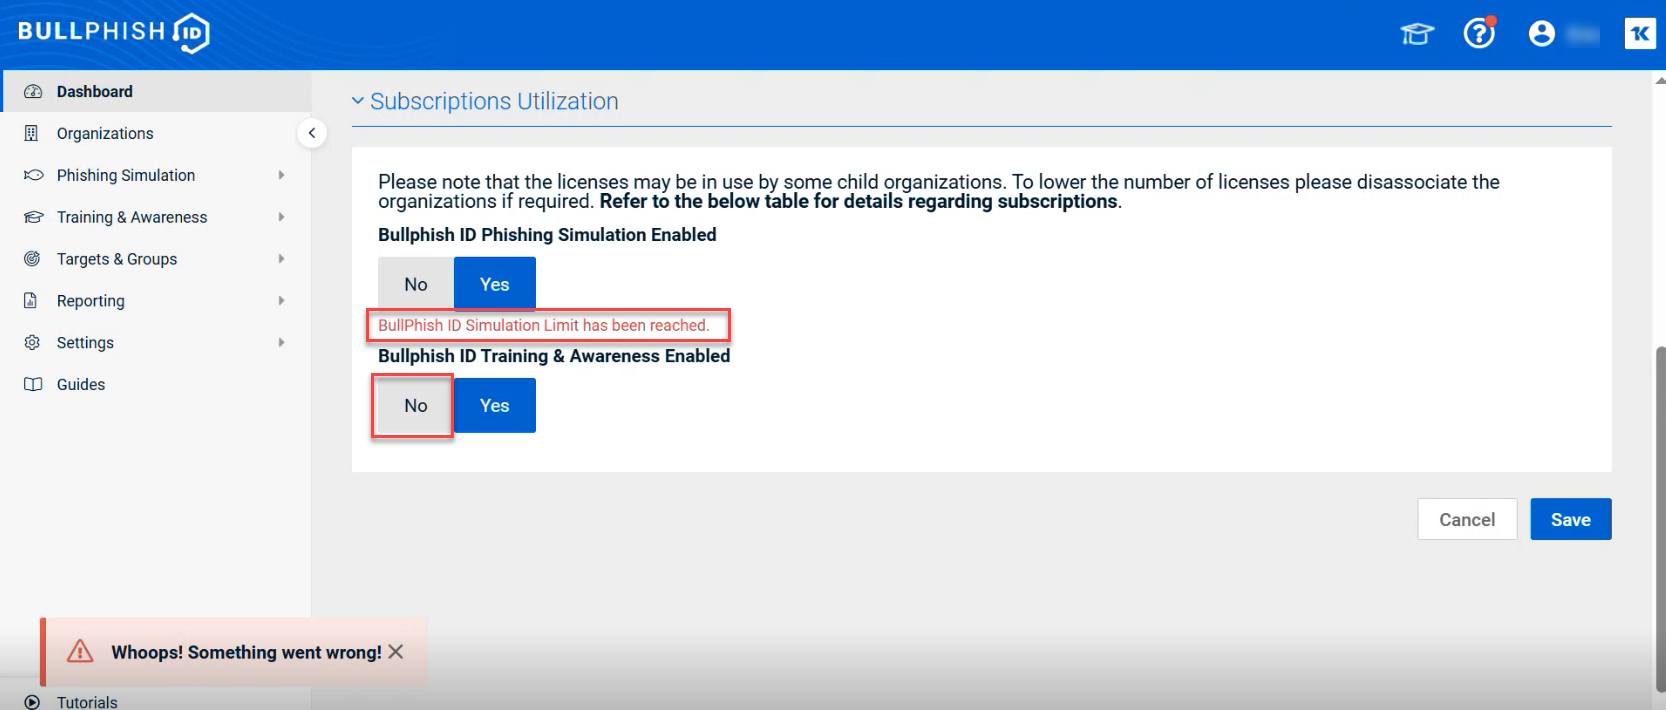Click the Organizations building icon
This screenshot has height=710, width=1666.
pos(32,134)
